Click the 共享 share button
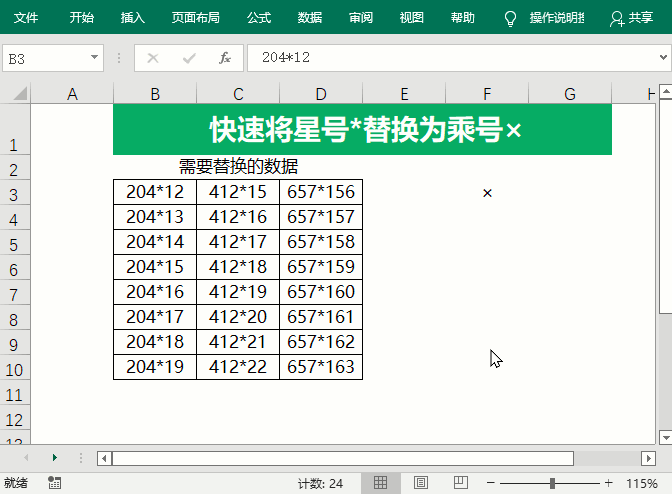Viewport: 672px width, 494px height. (632, 18)
